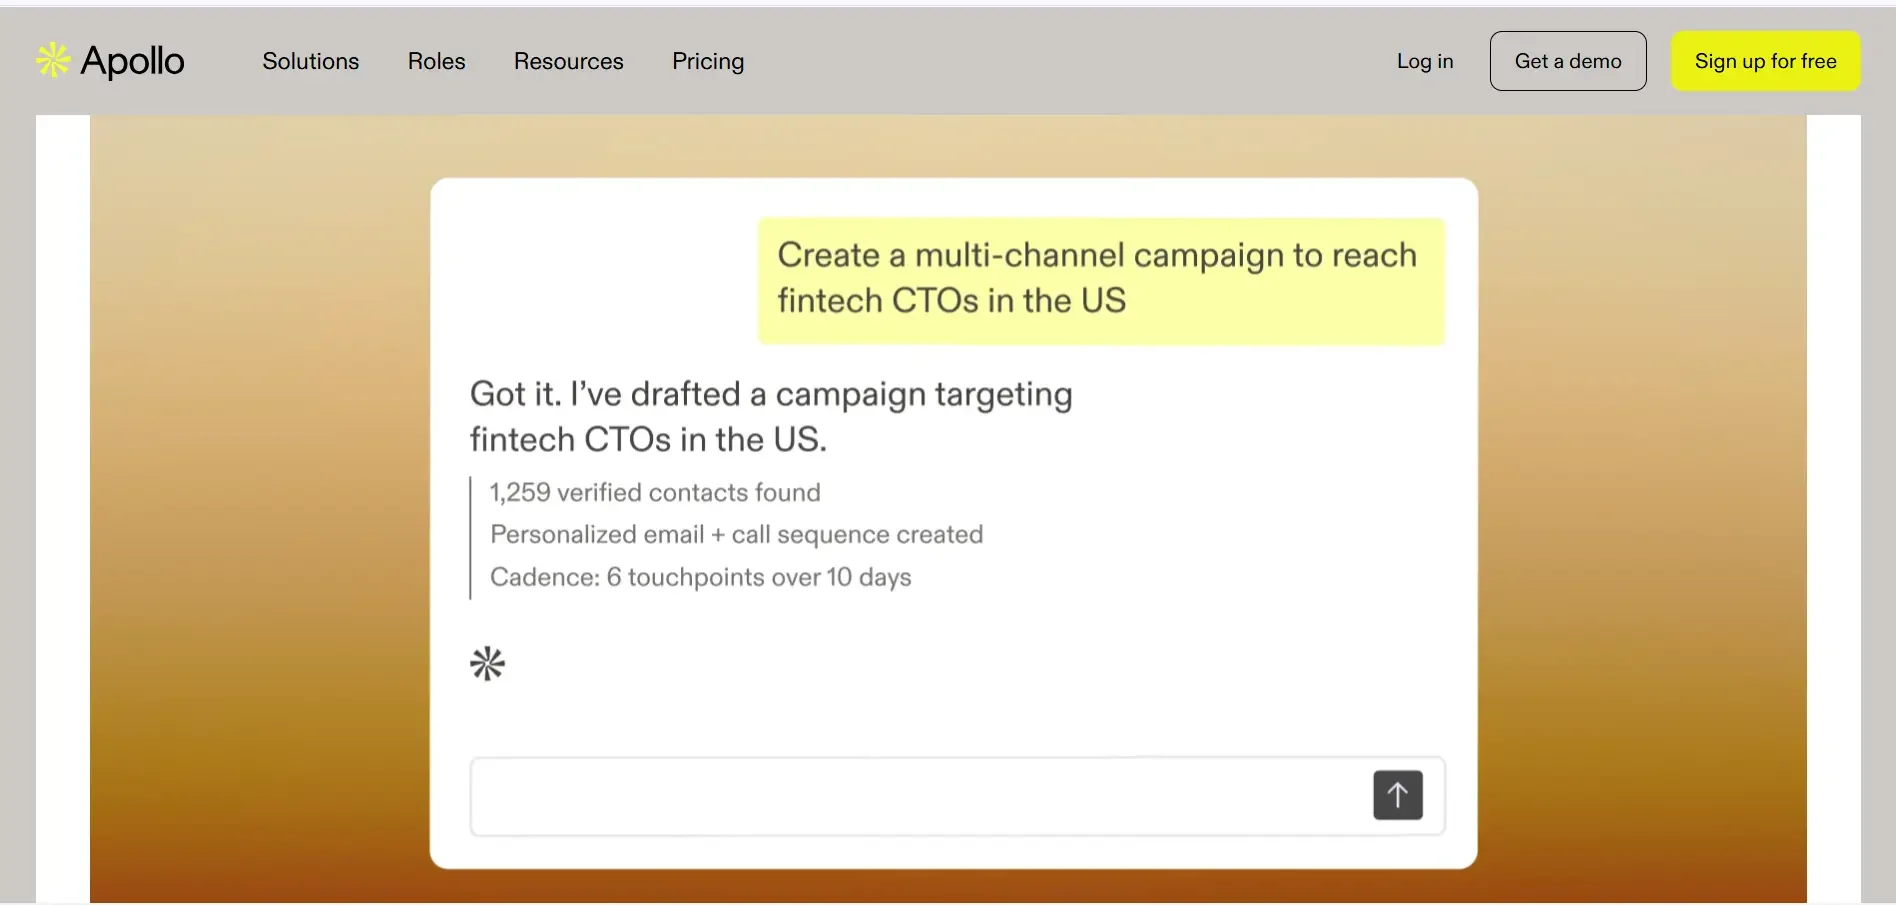Focus the chat message input field
The width and height of the screenshot is (1896, 905).
920,796
